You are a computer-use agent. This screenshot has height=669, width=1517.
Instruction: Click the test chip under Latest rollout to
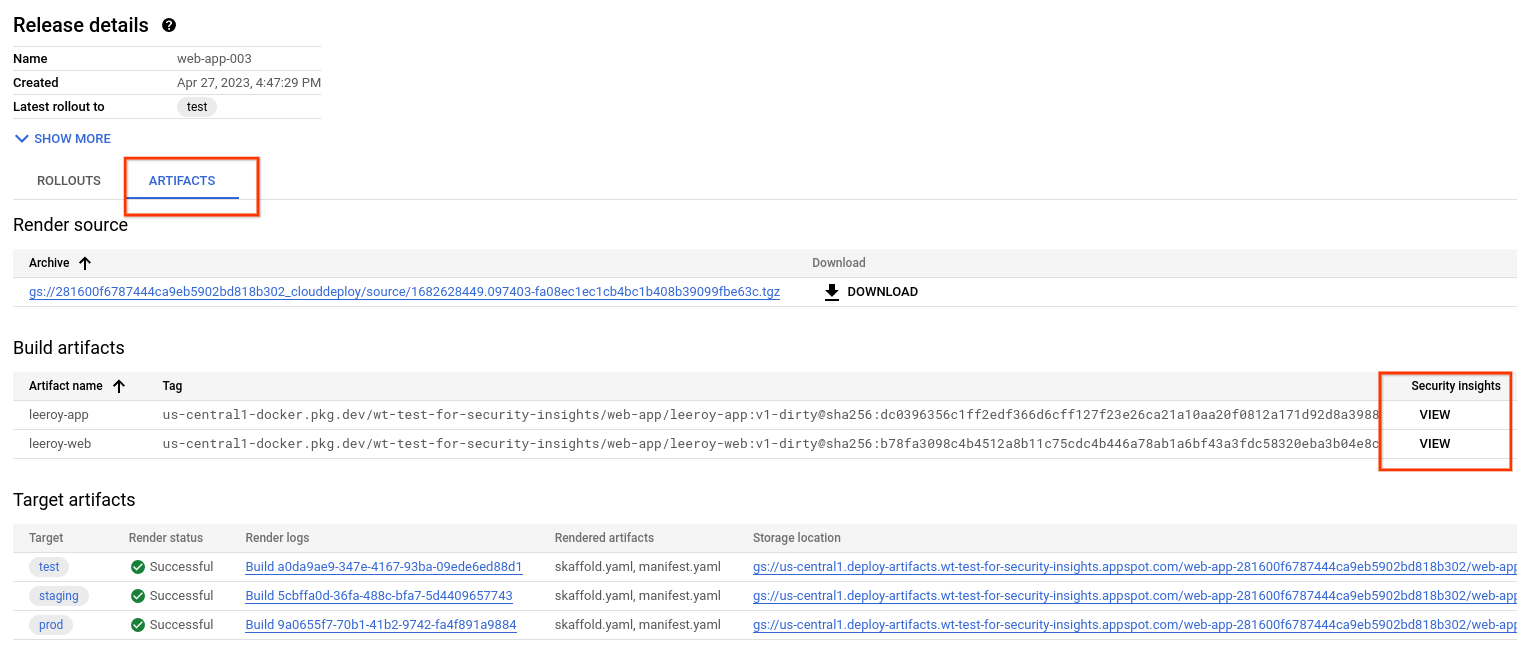click(x=196, y=106)
